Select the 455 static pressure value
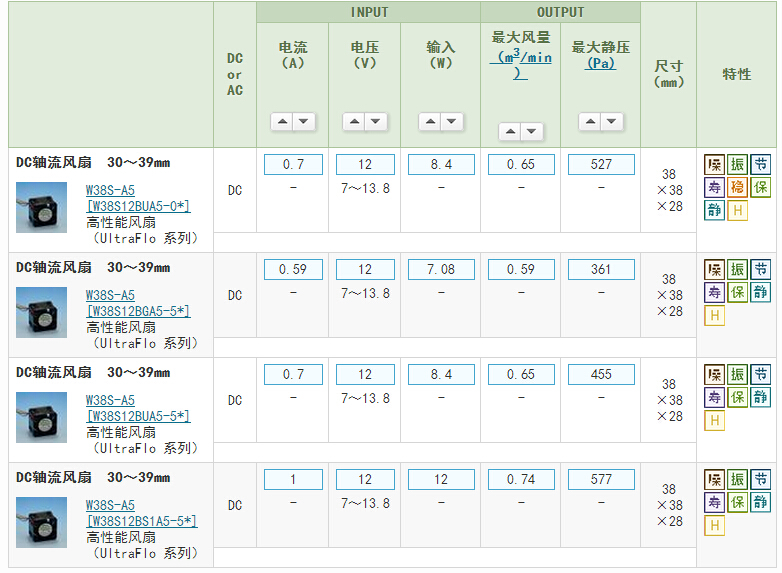The height and width of the screenshot is (573, 782). click(601, 375)
